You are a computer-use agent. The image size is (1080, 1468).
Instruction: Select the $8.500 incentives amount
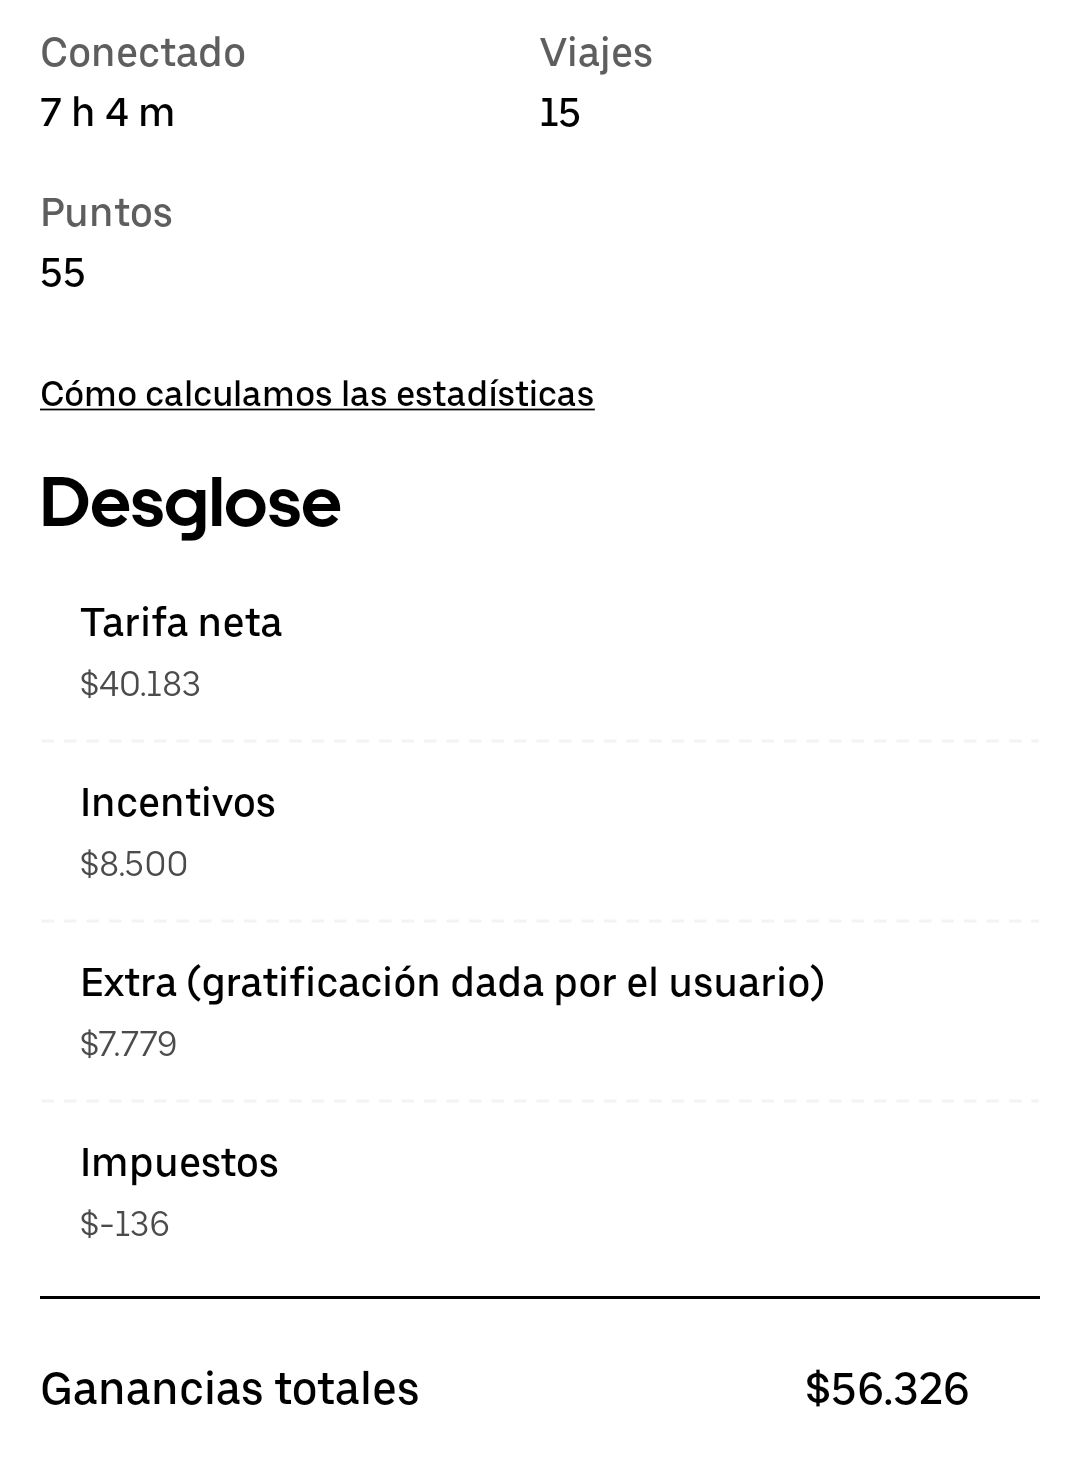tap(134, 864)
